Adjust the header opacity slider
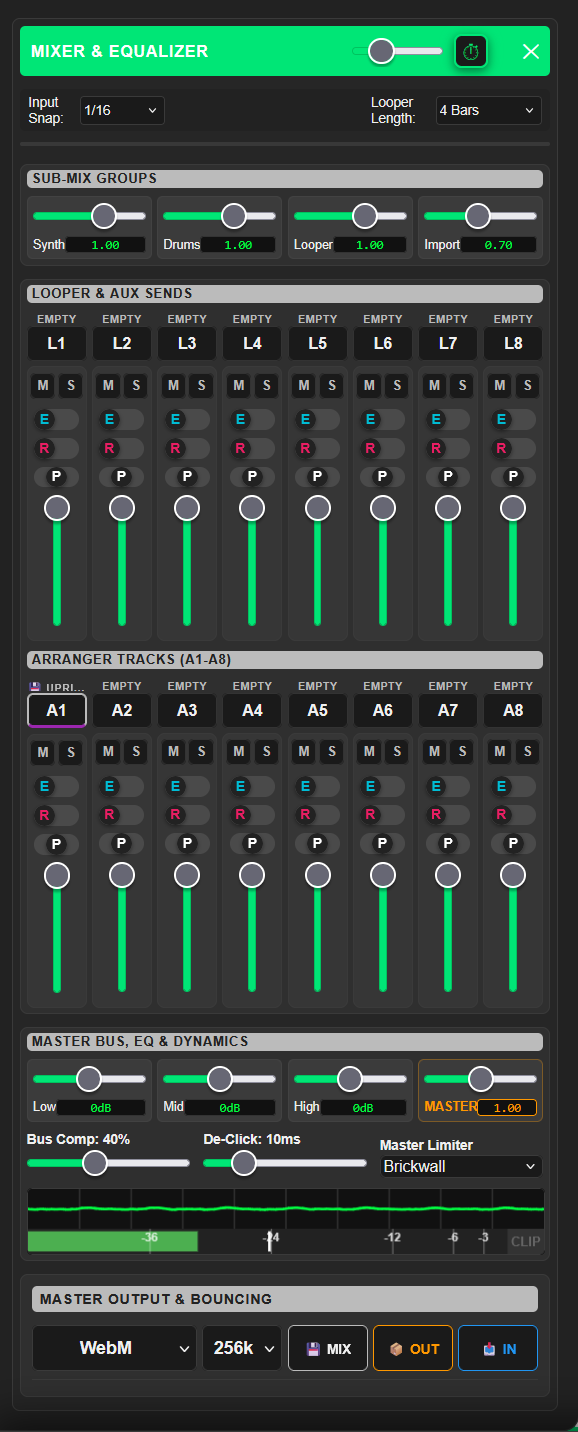 click(x=397, y=51)
